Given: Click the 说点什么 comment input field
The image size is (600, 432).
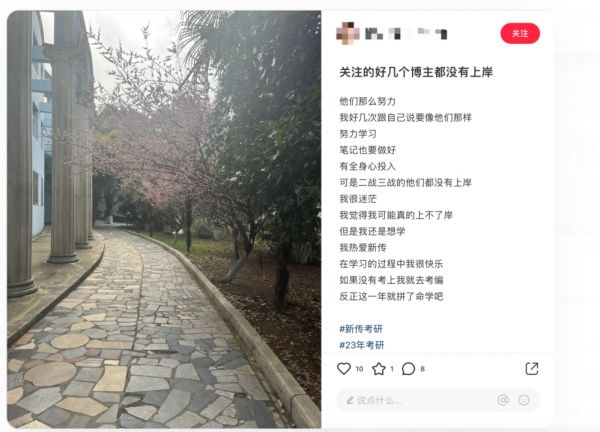Looking at the screenshot, I should (438, 400).
